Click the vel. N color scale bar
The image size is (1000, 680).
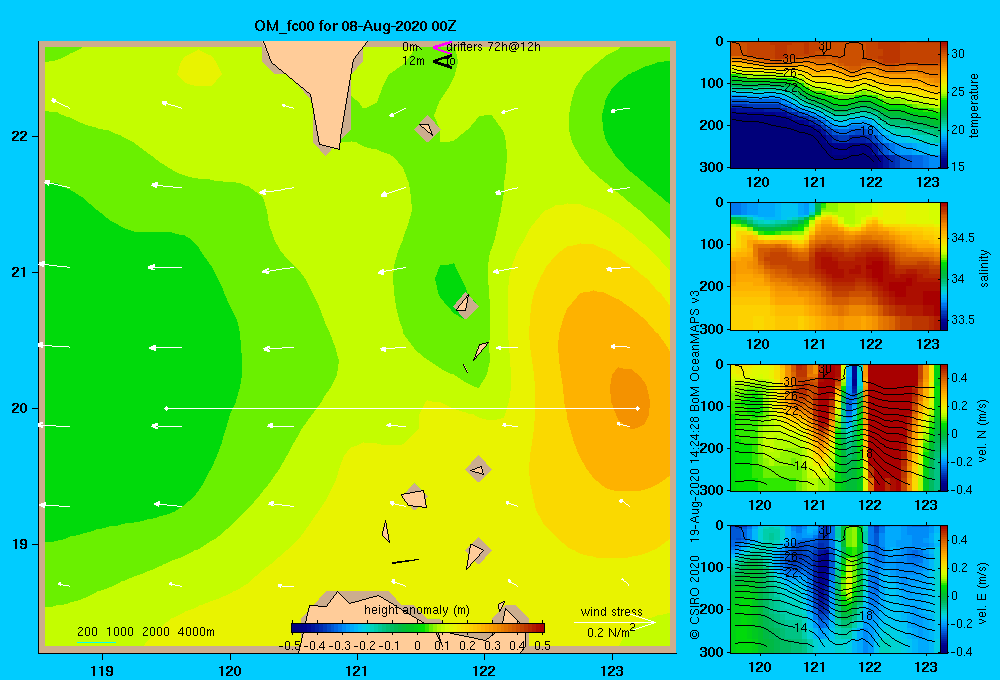tap(944, 427)
